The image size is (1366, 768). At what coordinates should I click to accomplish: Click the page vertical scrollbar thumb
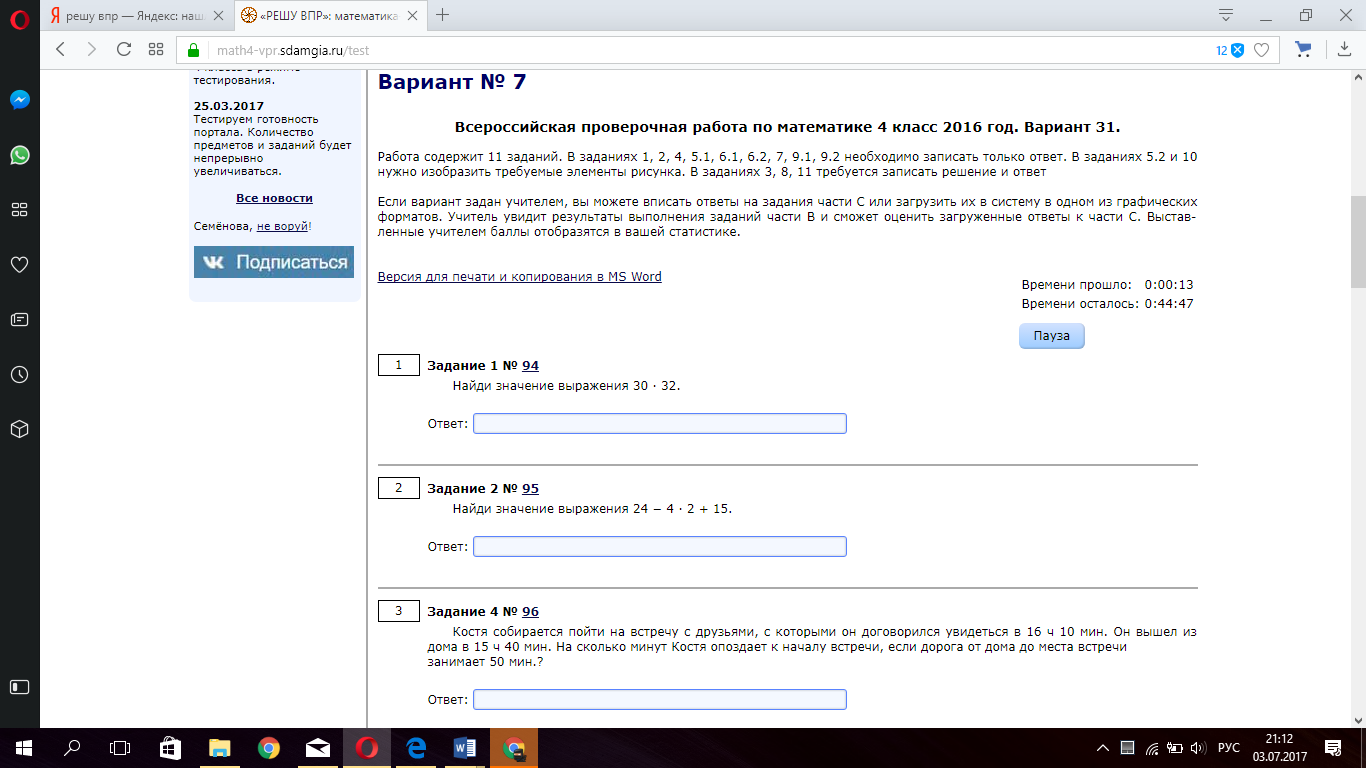tap(1358, 240)
